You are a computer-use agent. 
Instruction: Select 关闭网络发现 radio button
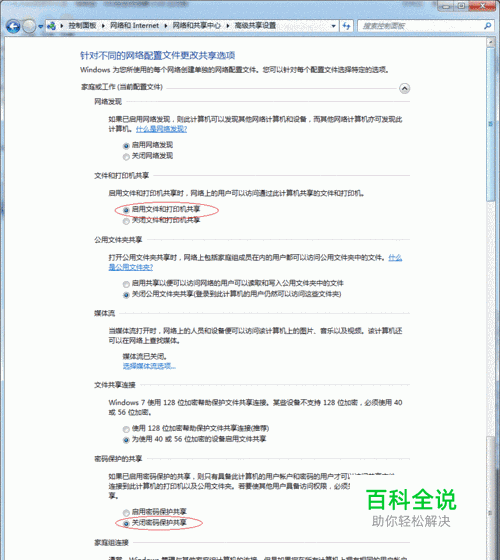[126, 156]
